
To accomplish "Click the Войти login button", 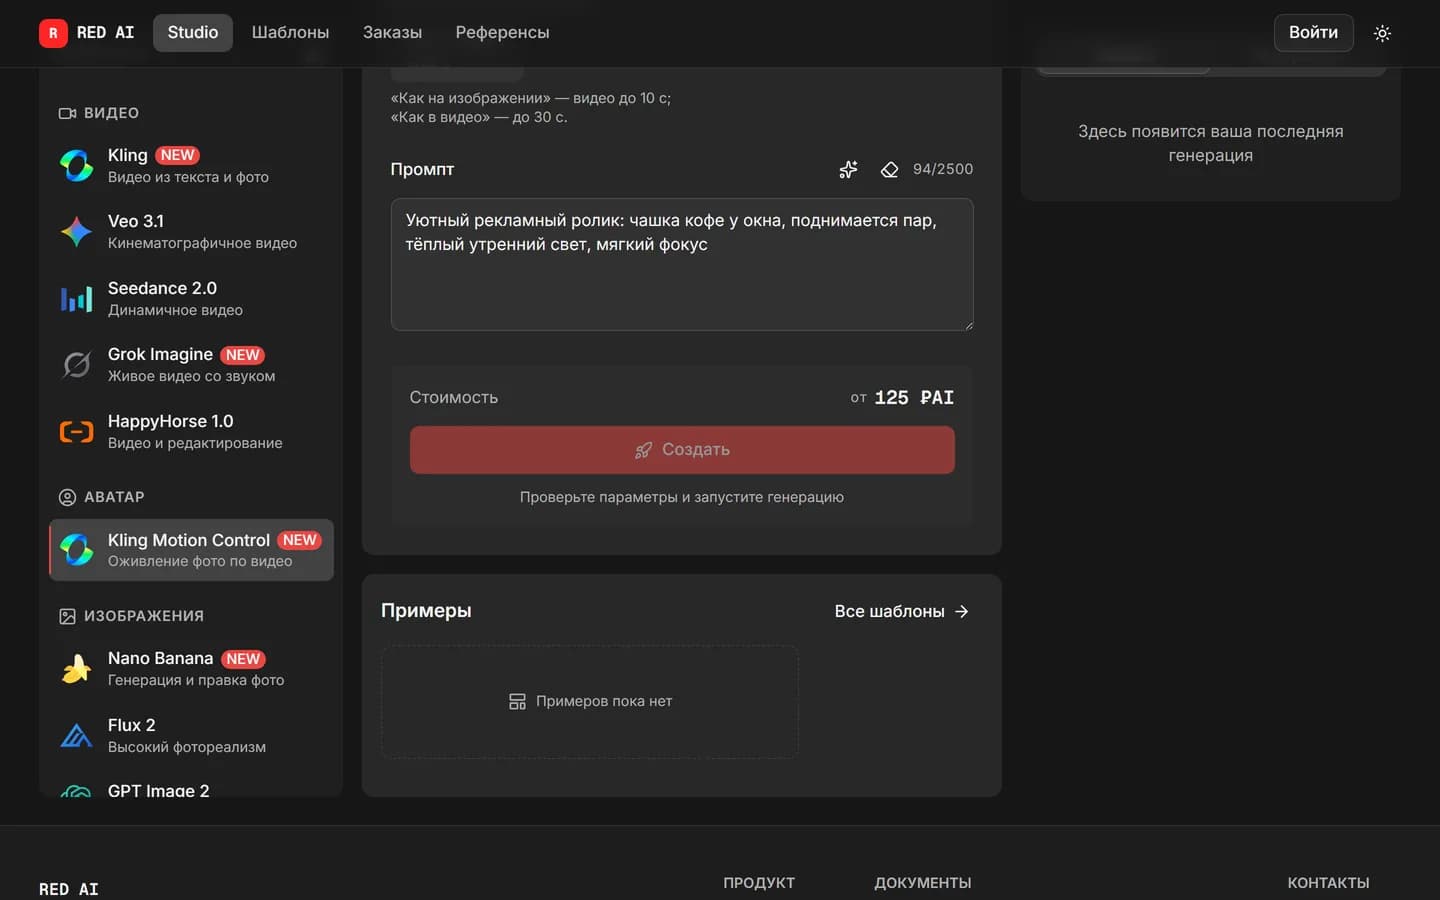I will pos(1313,33).
